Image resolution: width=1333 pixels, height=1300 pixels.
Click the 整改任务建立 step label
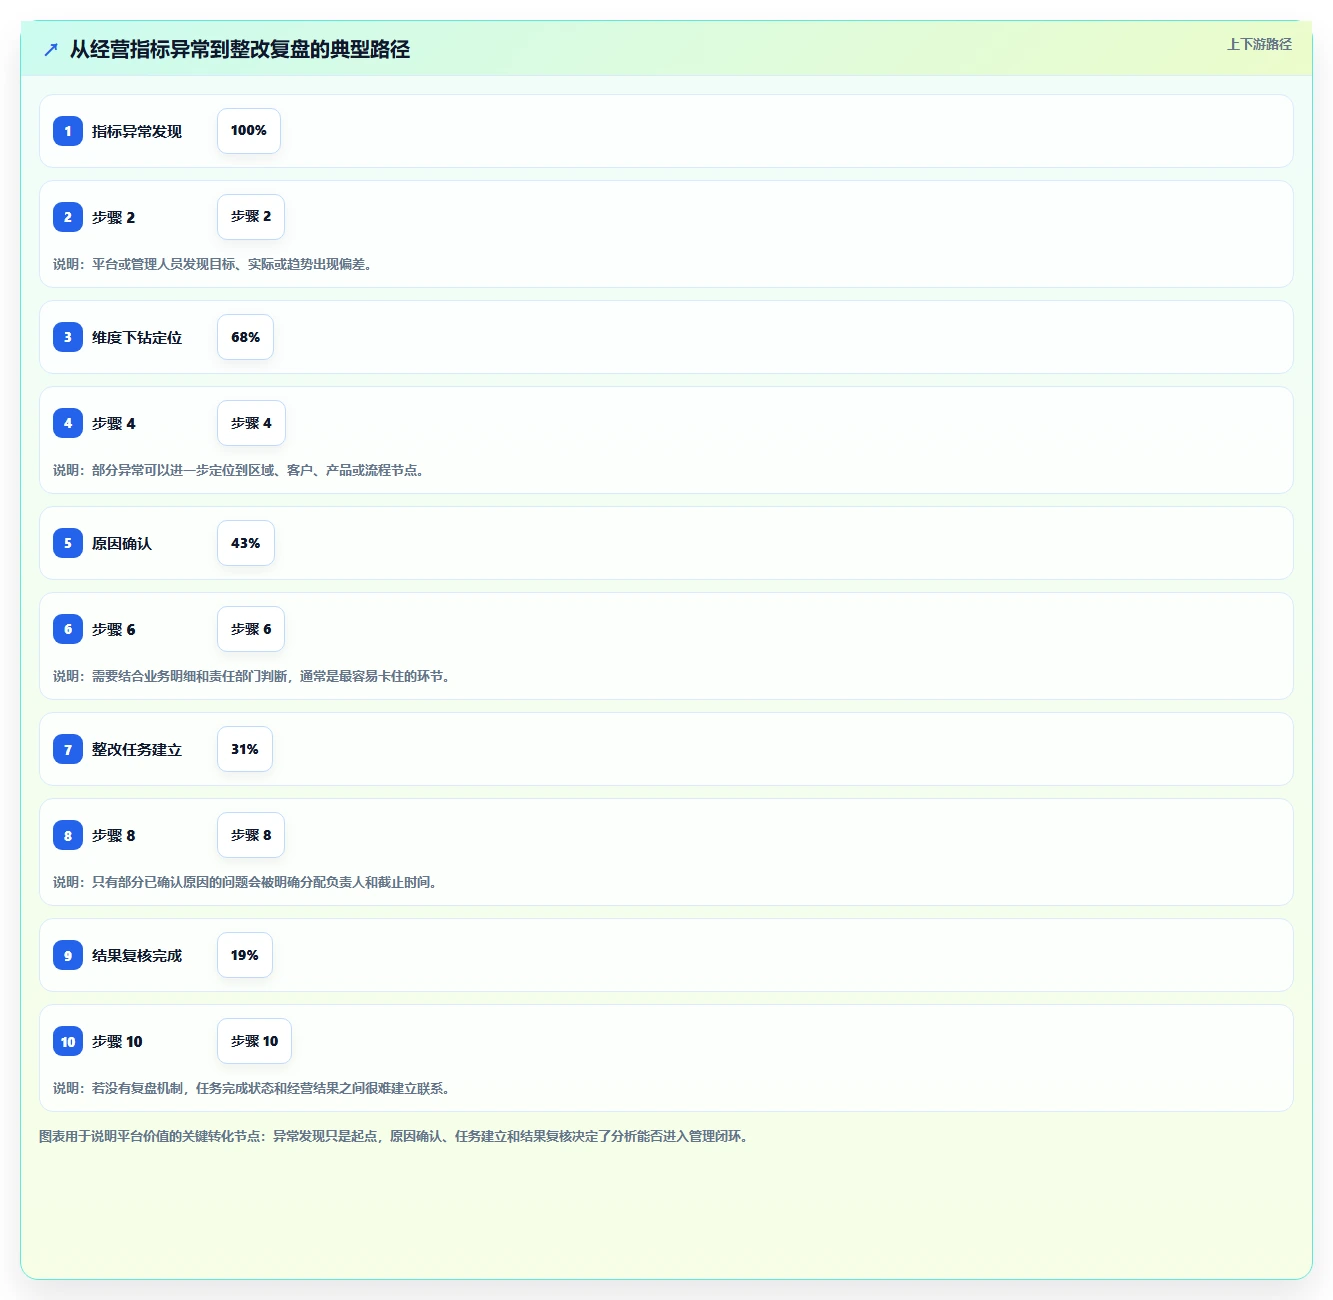pos(137,749)
